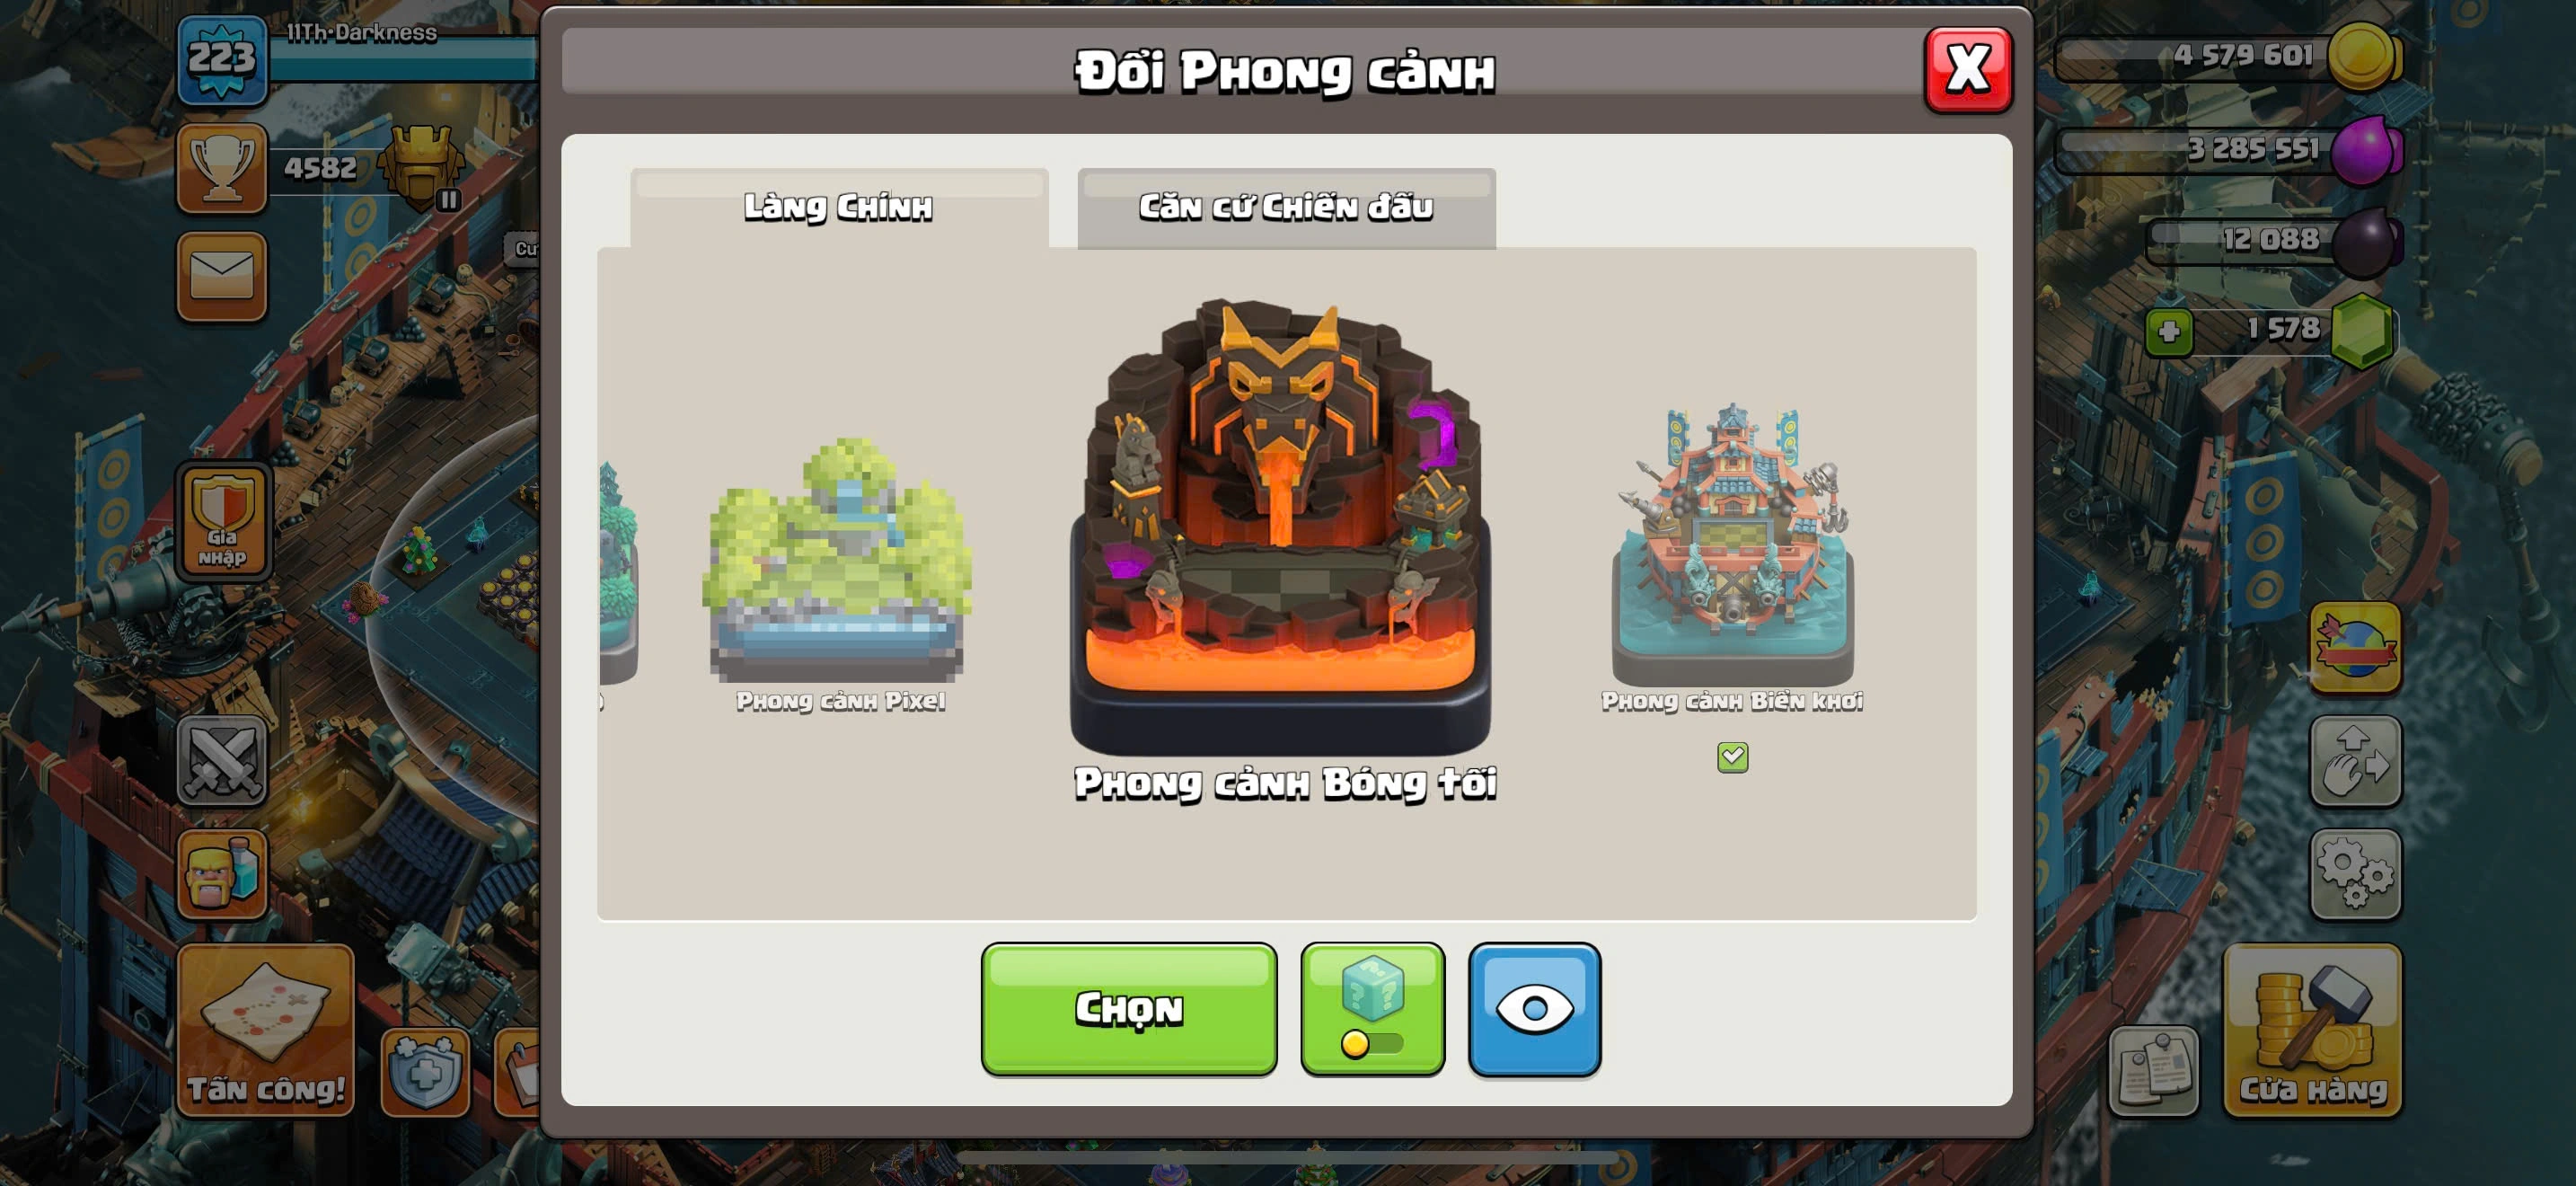
Task: Click the green Chọn button
Action: pos(1128,1009)
